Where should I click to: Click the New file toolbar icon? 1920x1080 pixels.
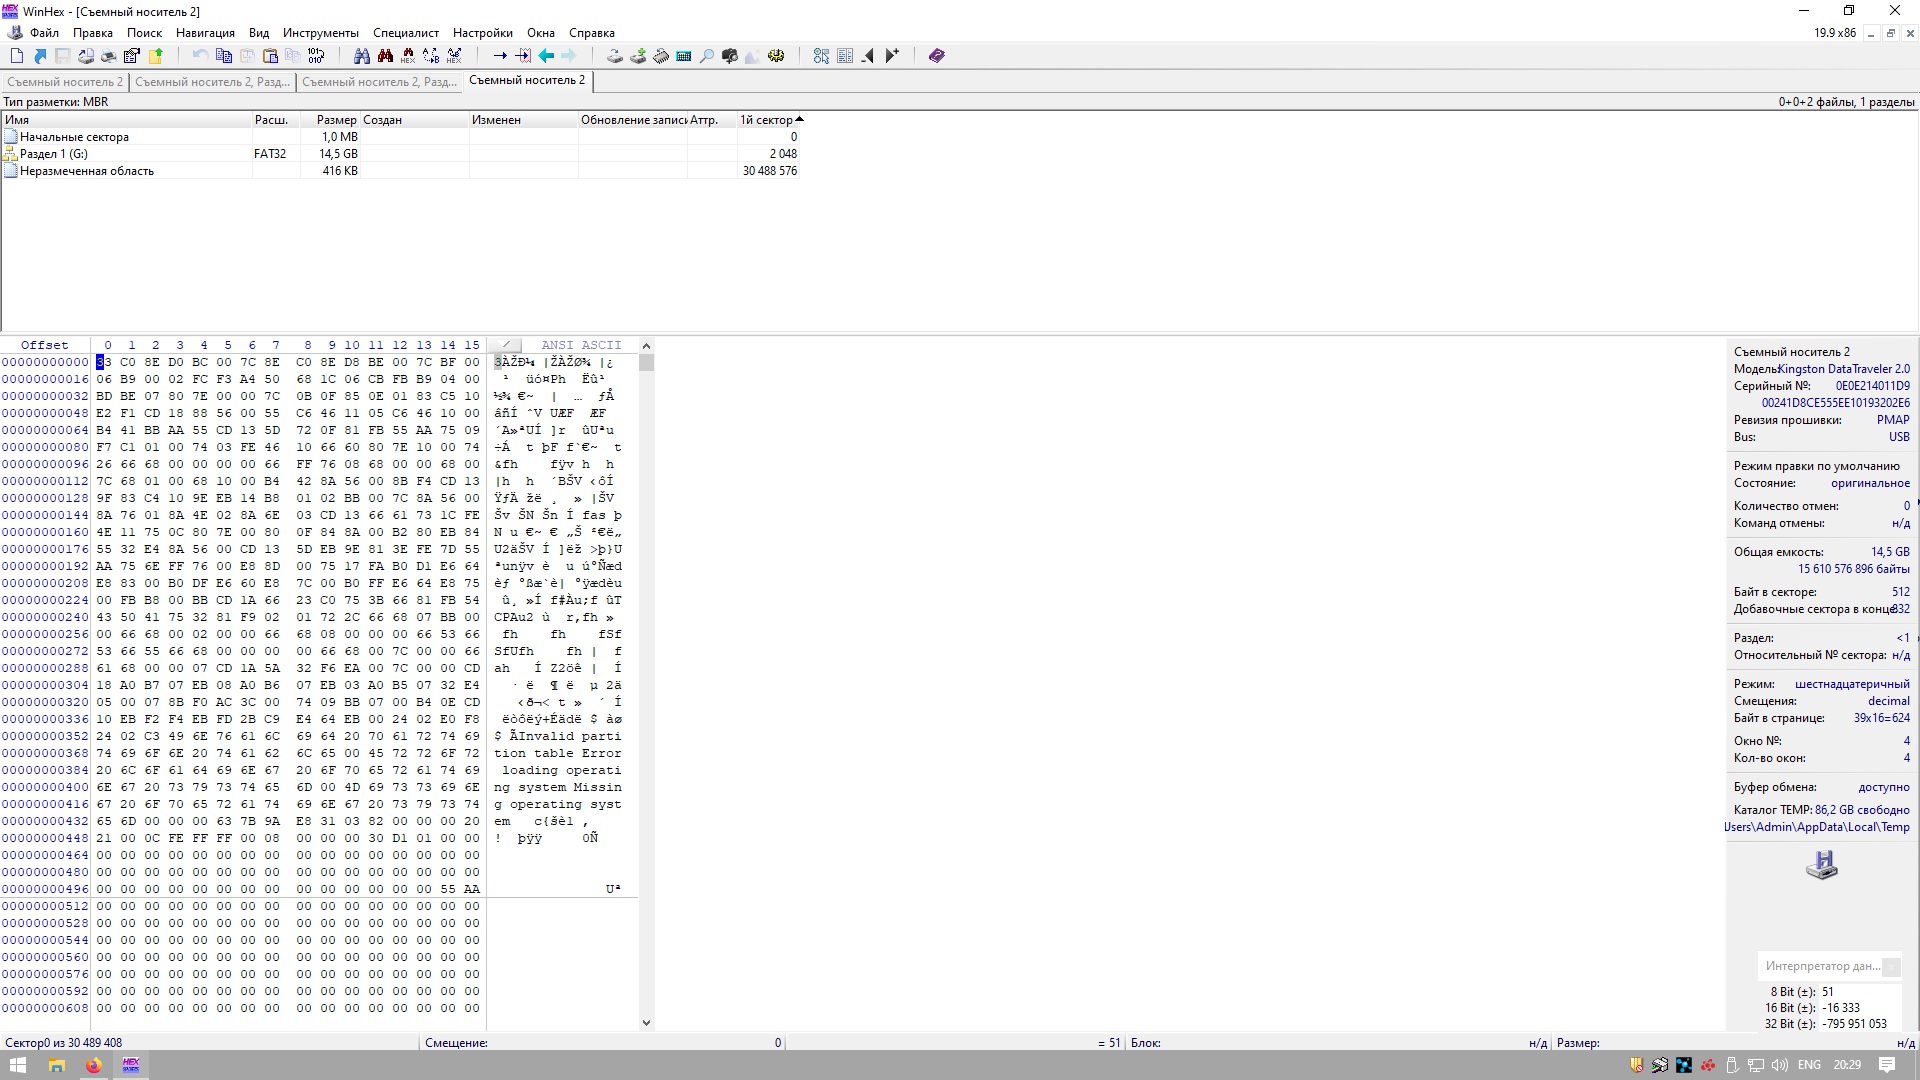(17, 56)
